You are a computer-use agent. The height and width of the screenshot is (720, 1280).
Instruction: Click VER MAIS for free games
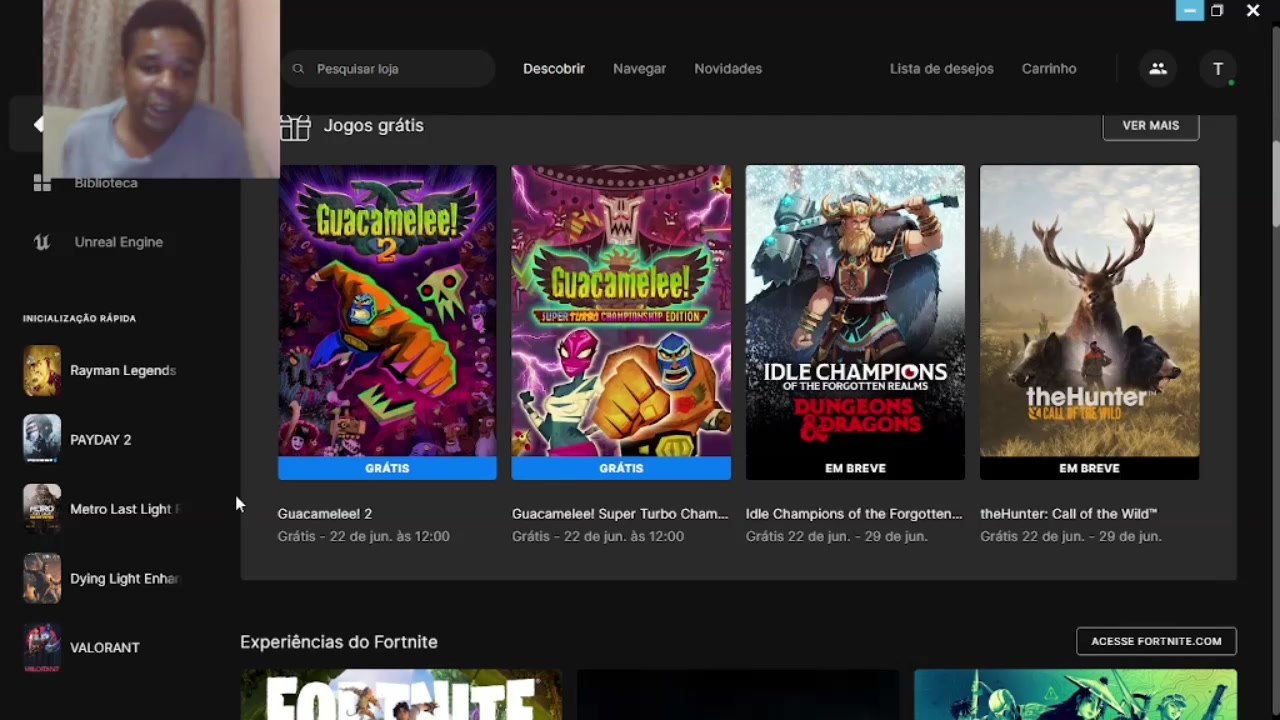[1150, 125]
